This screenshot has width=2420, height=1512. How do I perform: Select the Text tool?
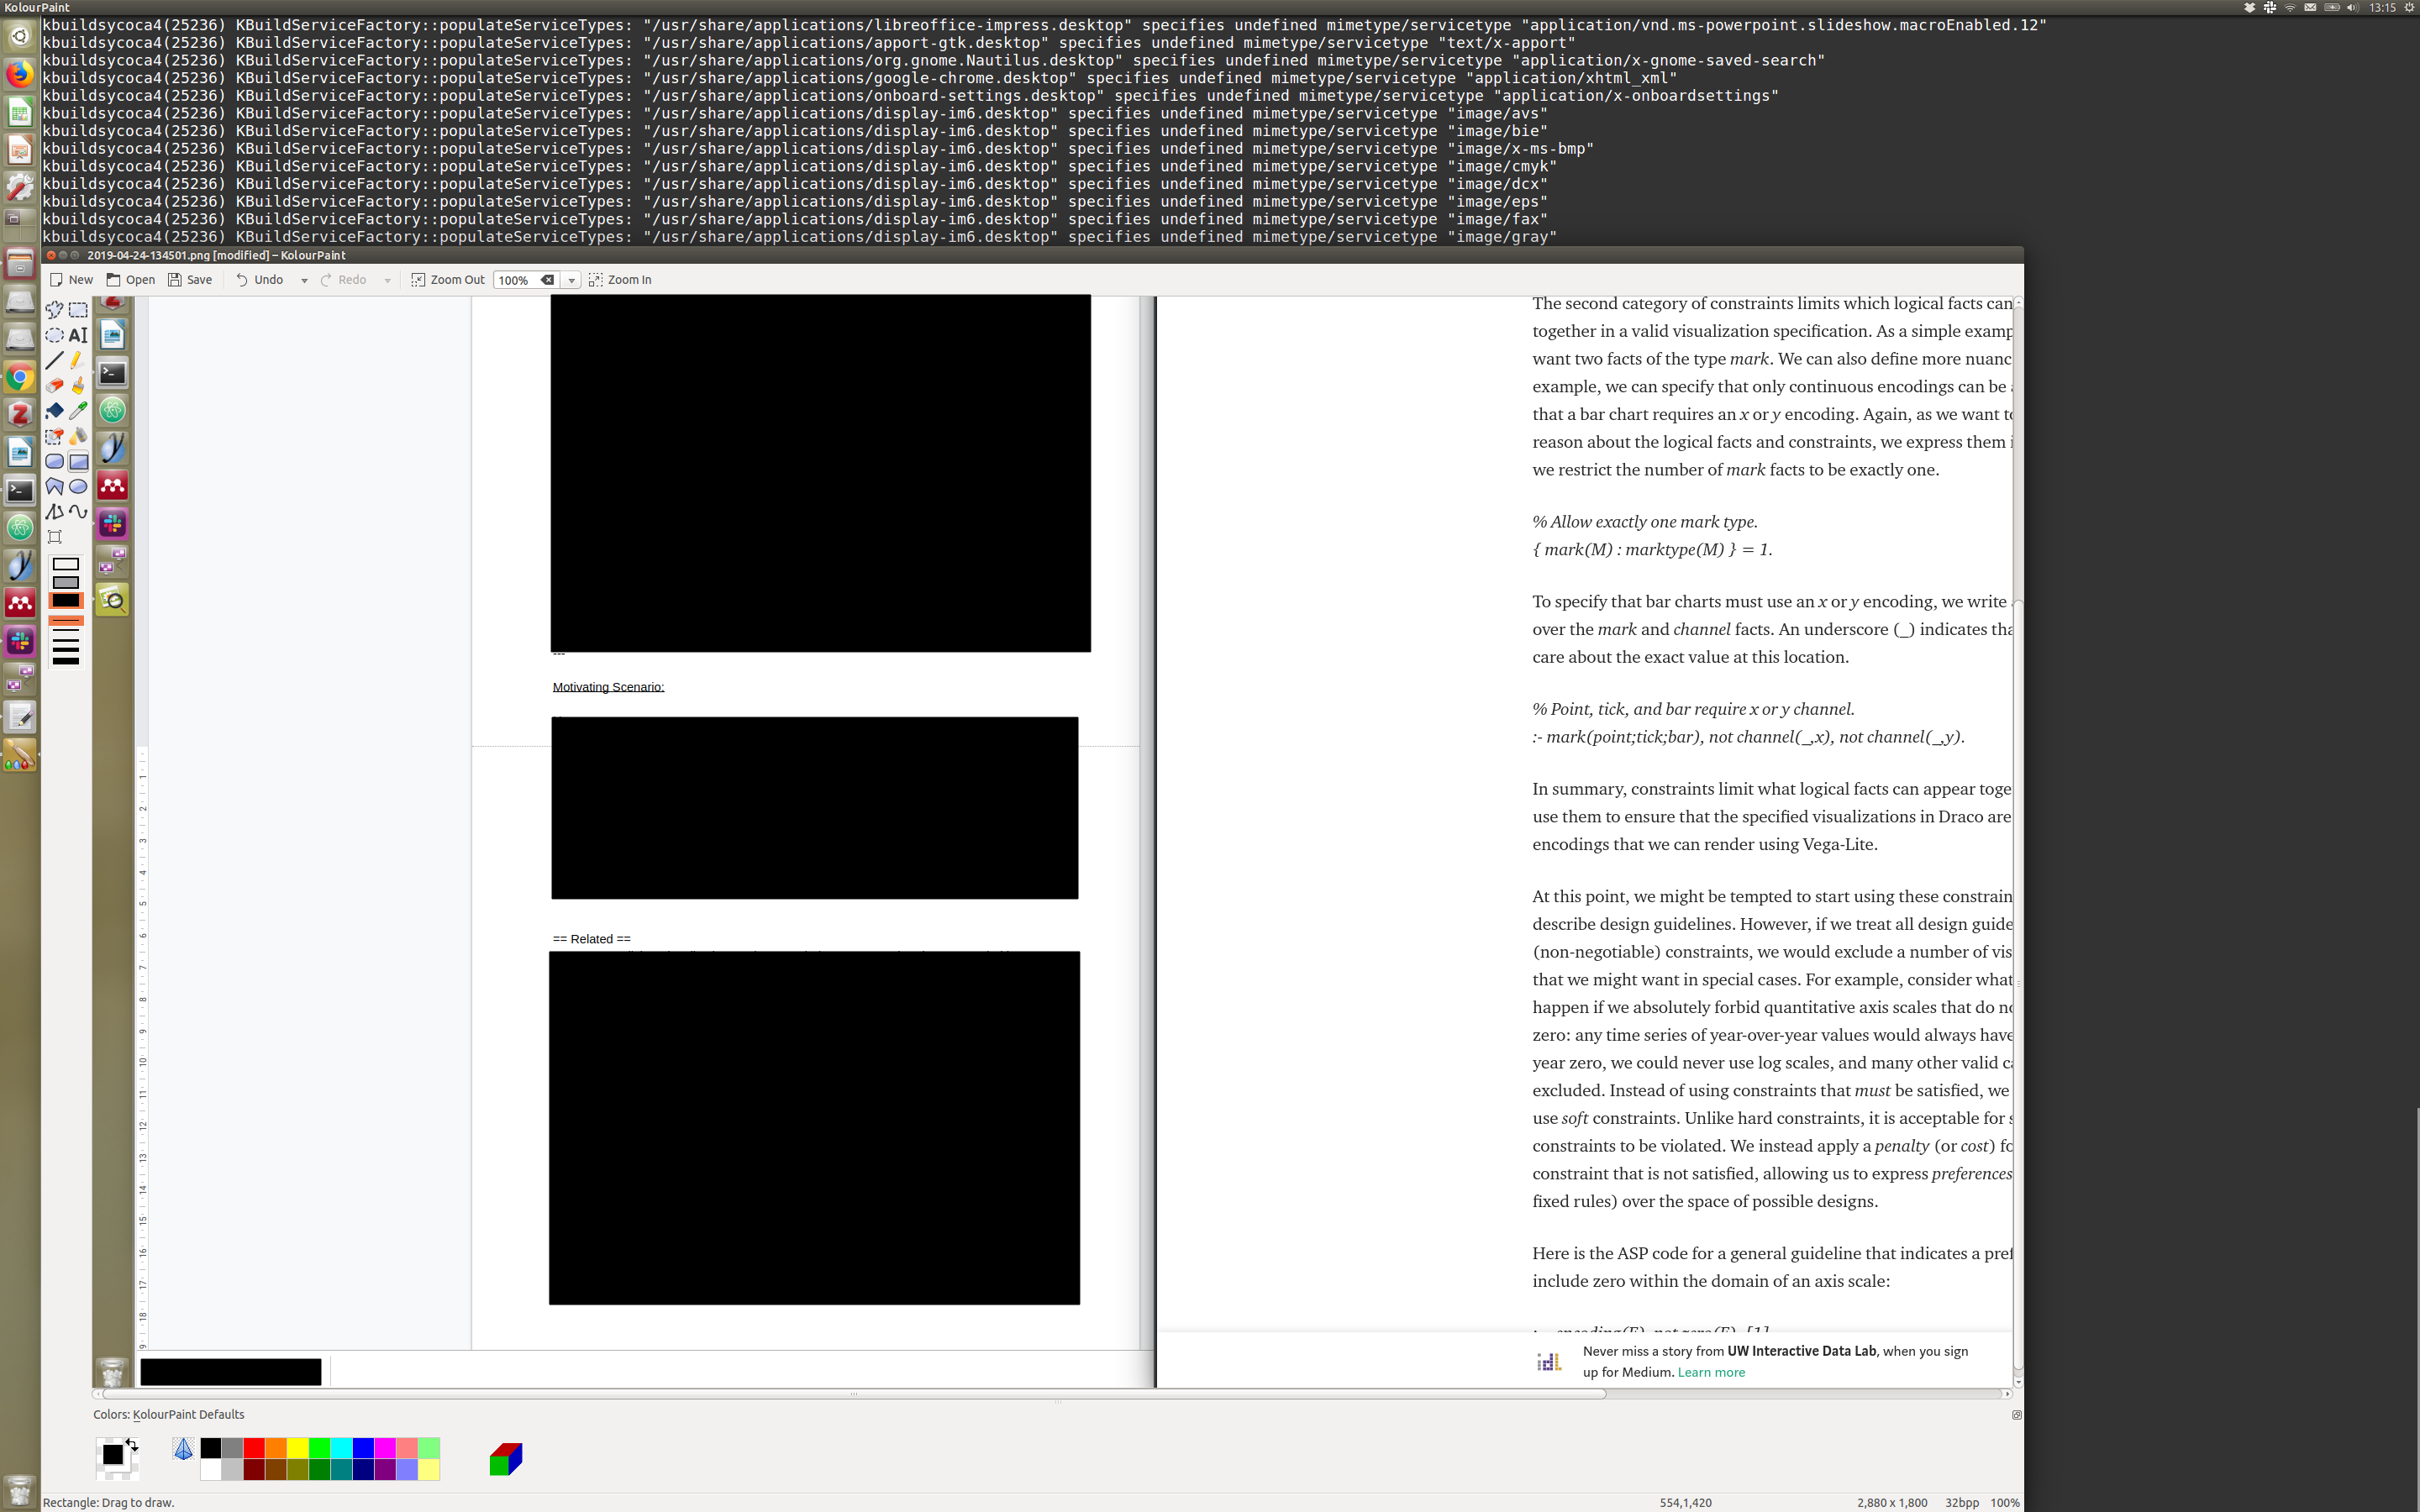tap(78, 335)
